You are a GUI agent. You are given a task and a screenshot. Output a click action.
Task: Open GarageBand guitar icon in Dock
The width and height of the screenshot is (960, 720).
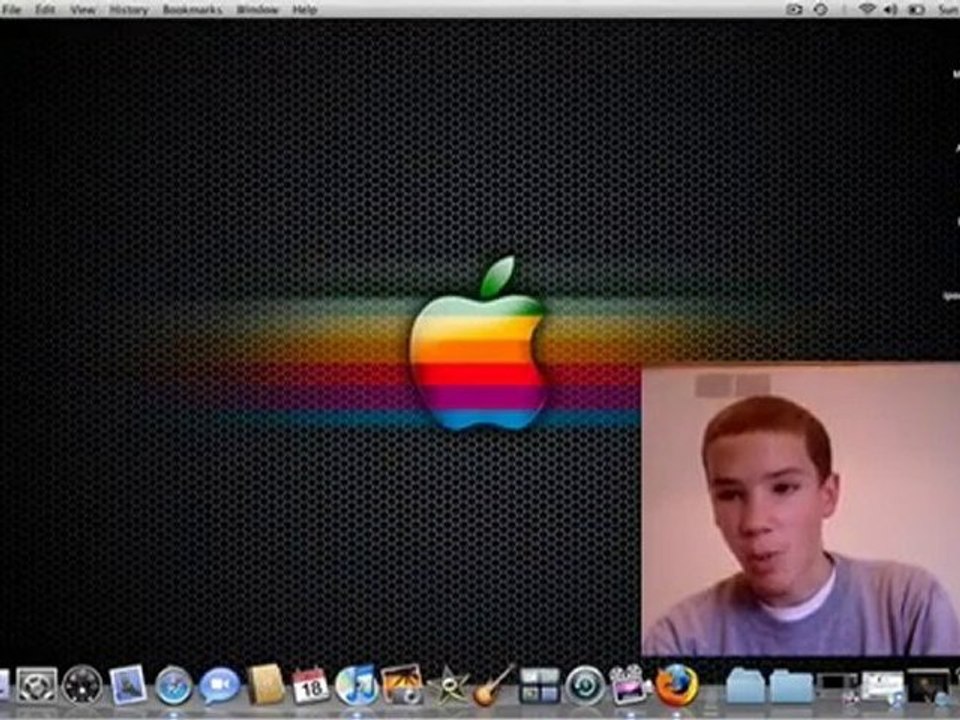pyautogui.click(x=493, y=684)
